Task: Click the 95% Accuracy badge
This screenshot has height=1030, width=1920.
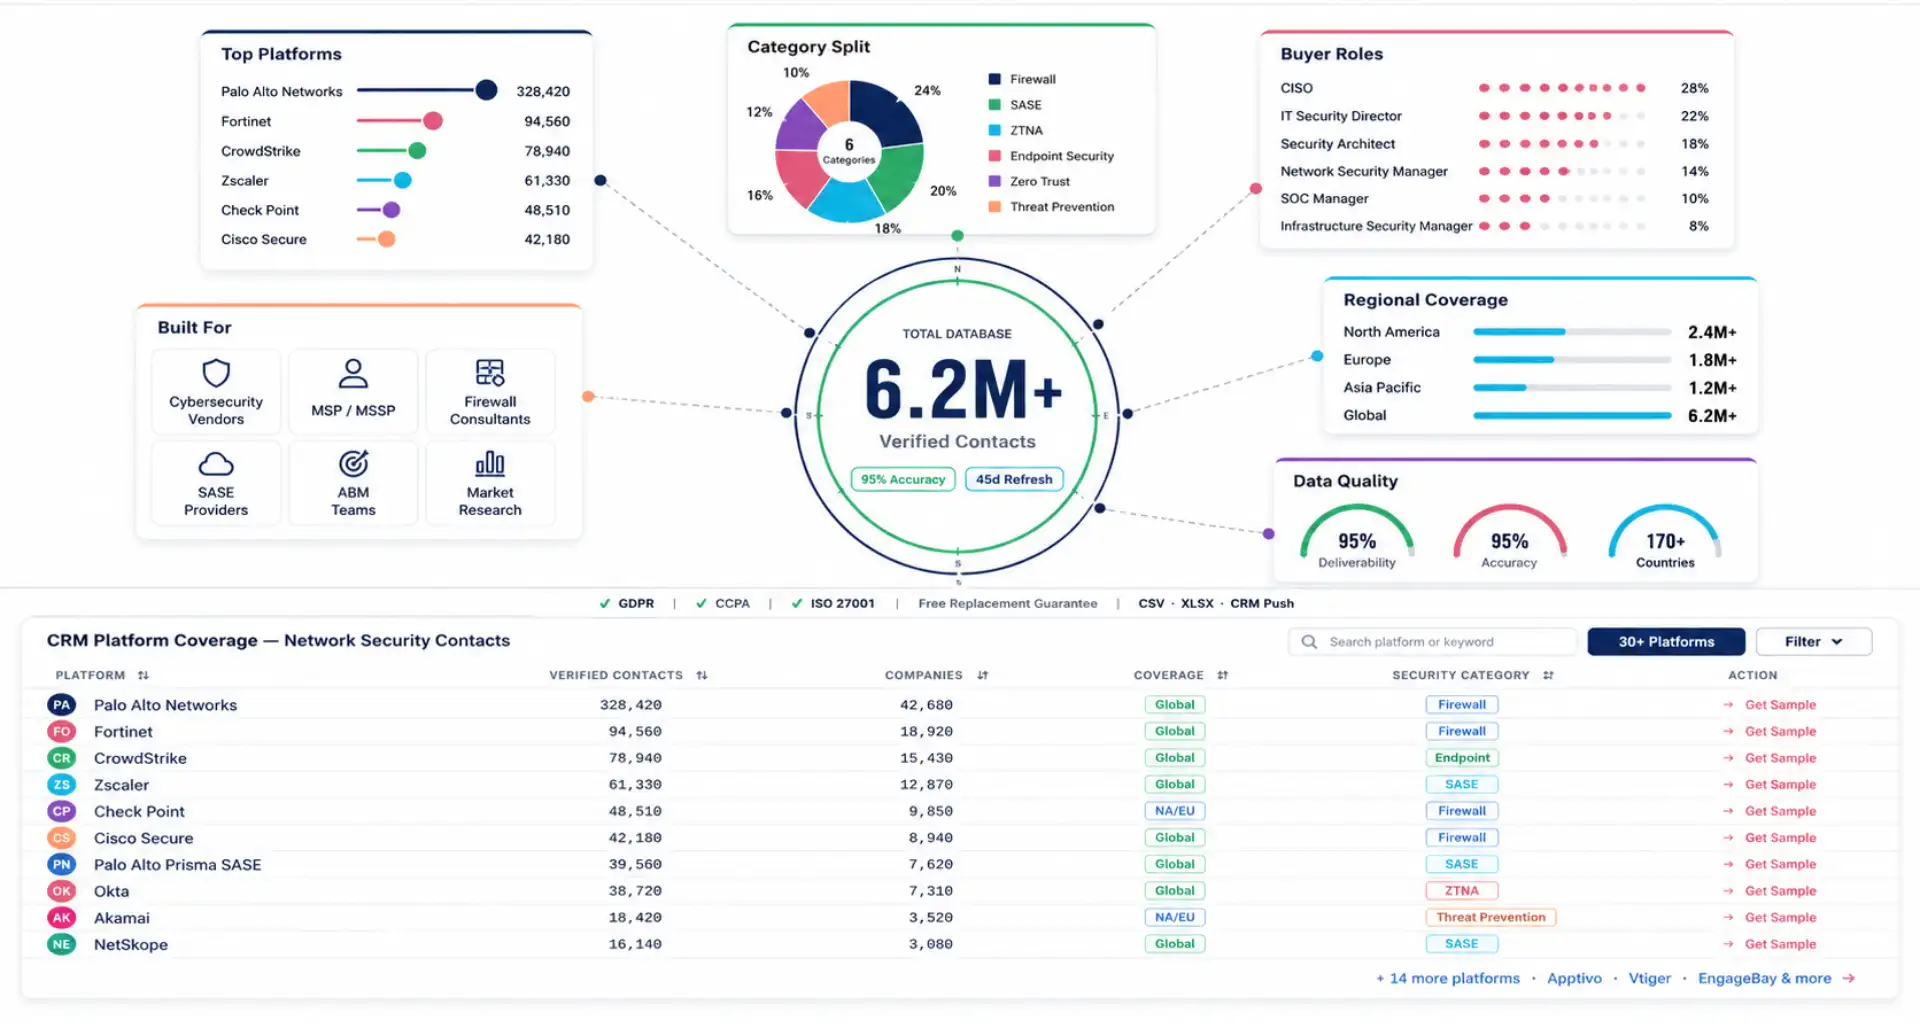Action: pos(903,480)
